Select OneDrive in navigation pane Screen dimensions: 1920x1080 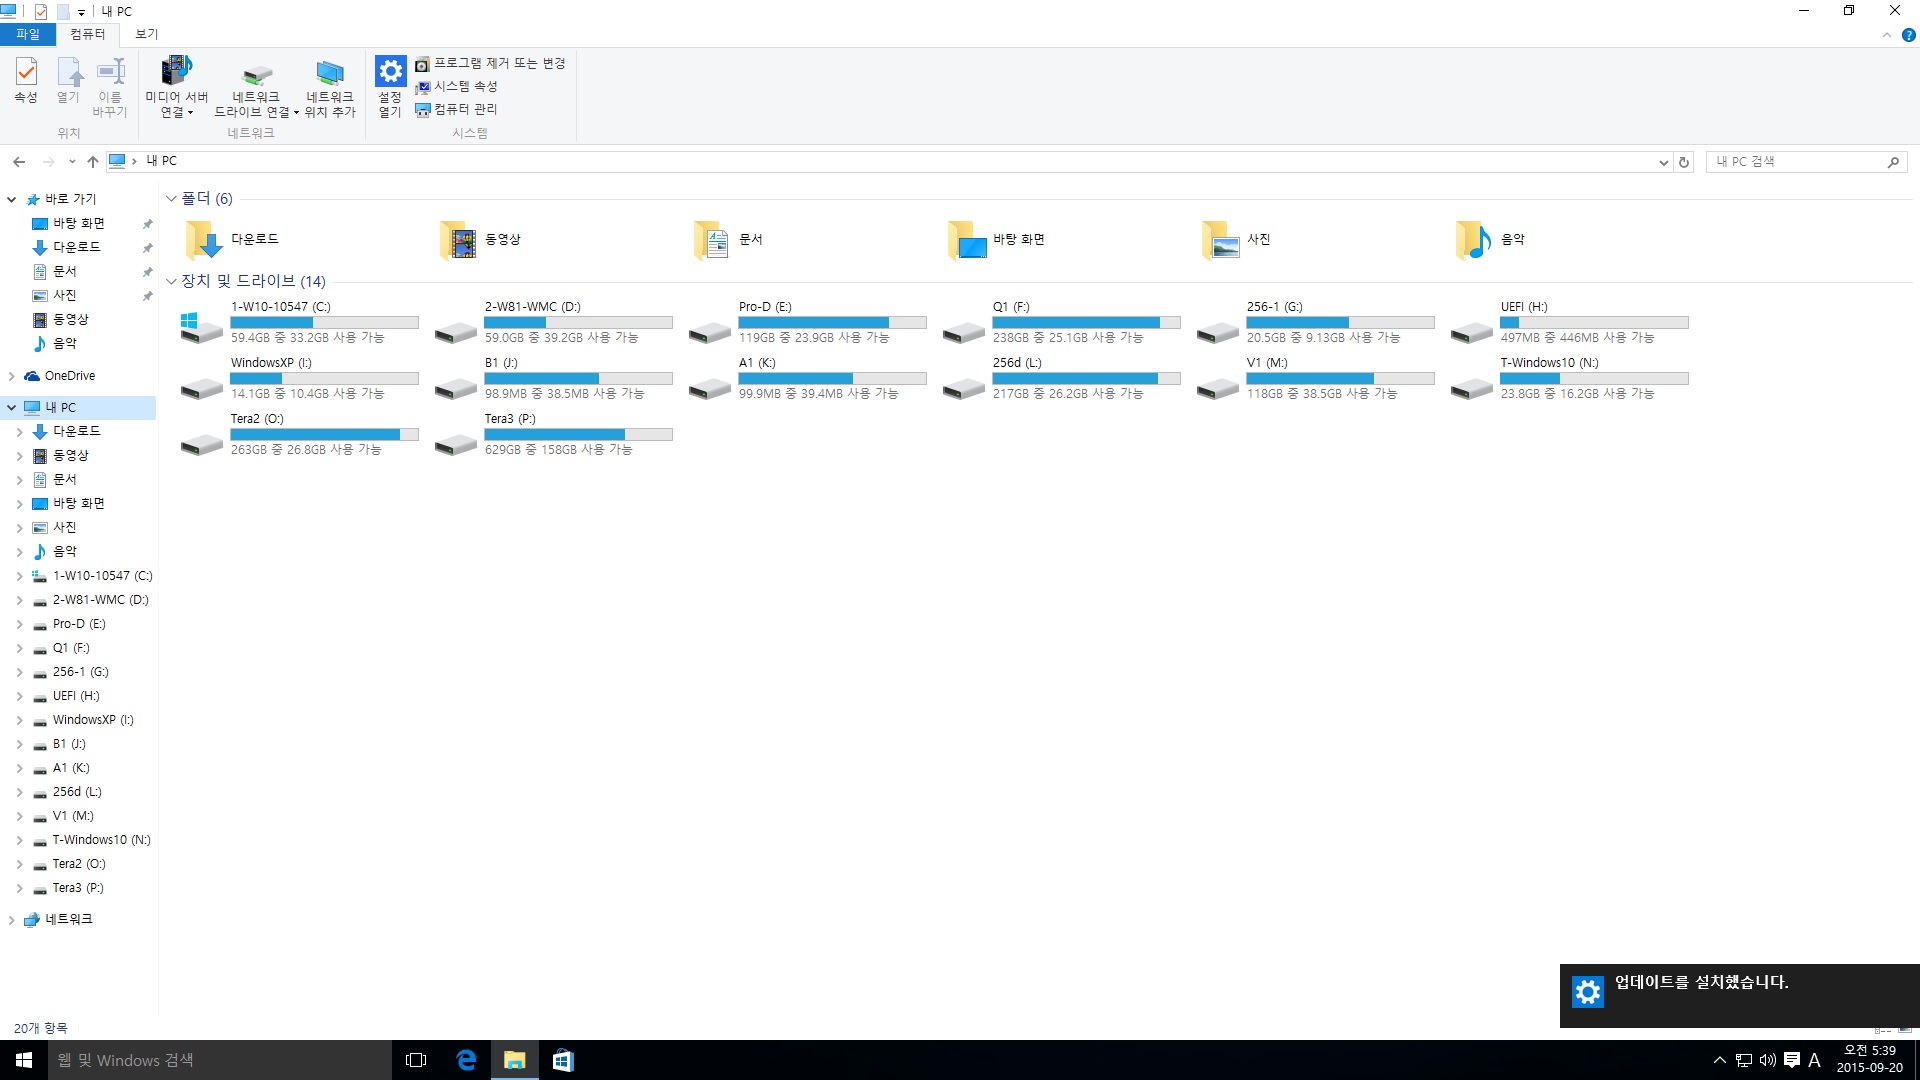(69, 376)
